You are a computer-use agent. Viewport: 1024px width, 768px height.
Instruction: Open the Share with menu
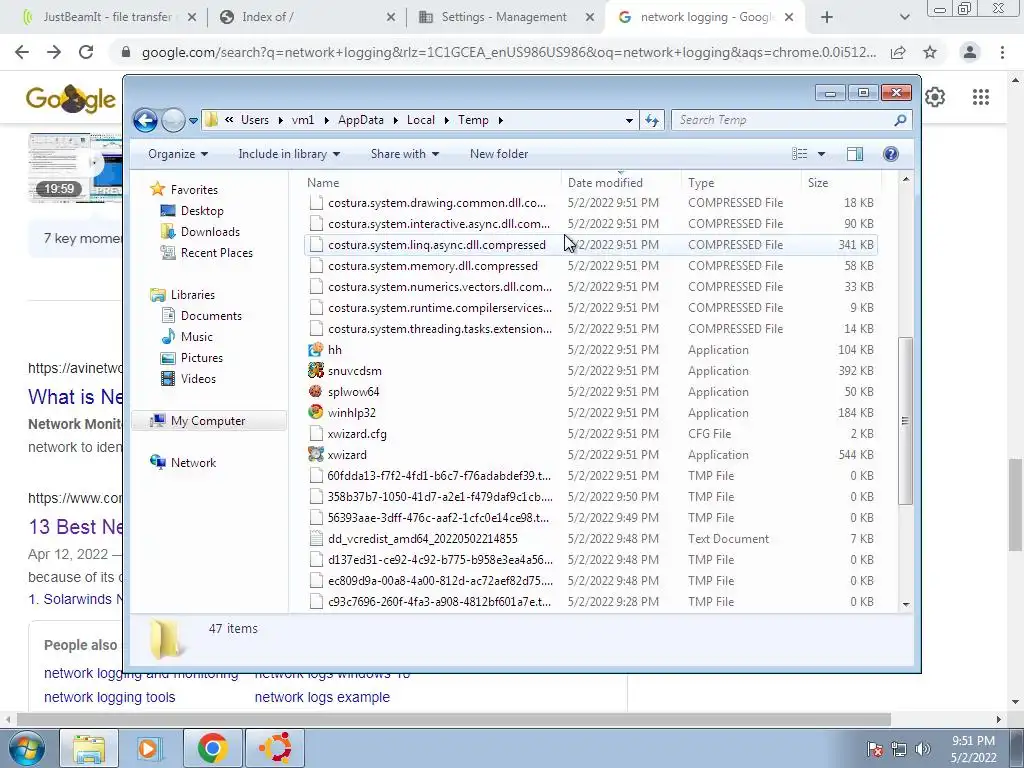404,154
